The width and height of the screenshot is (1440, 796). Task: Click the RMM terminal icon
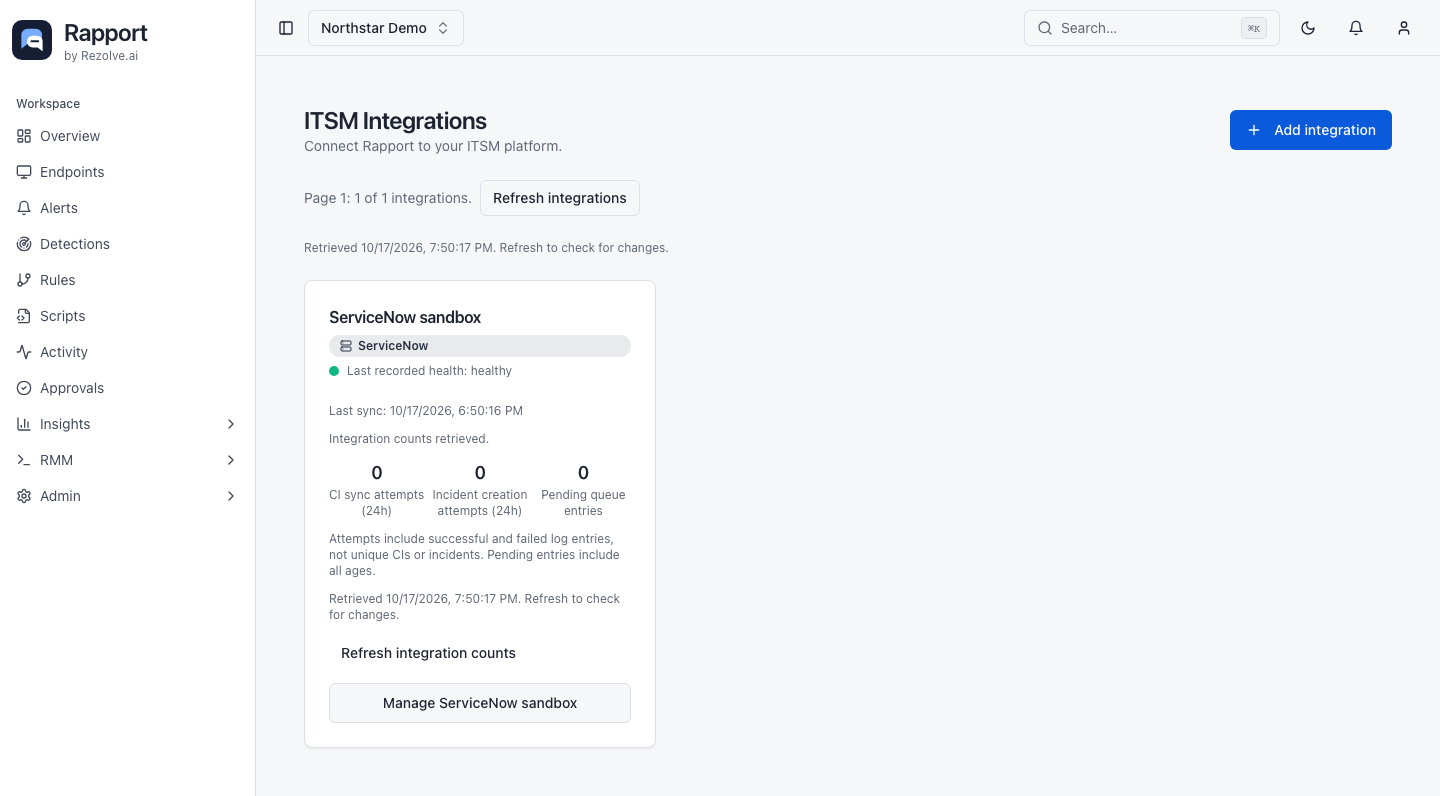point(24,460)
